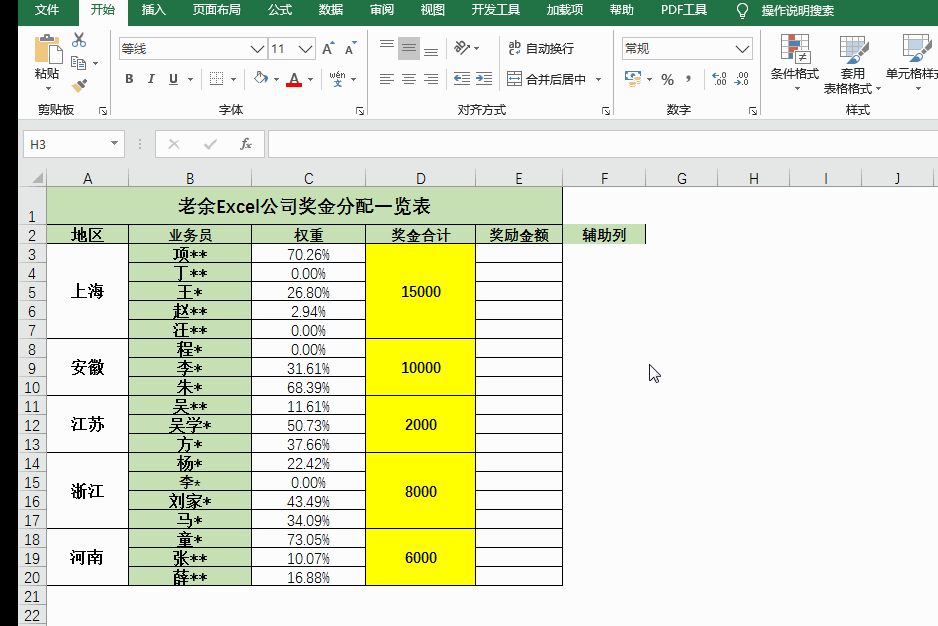
Task: Apply percent style
Action: point(668,79)
